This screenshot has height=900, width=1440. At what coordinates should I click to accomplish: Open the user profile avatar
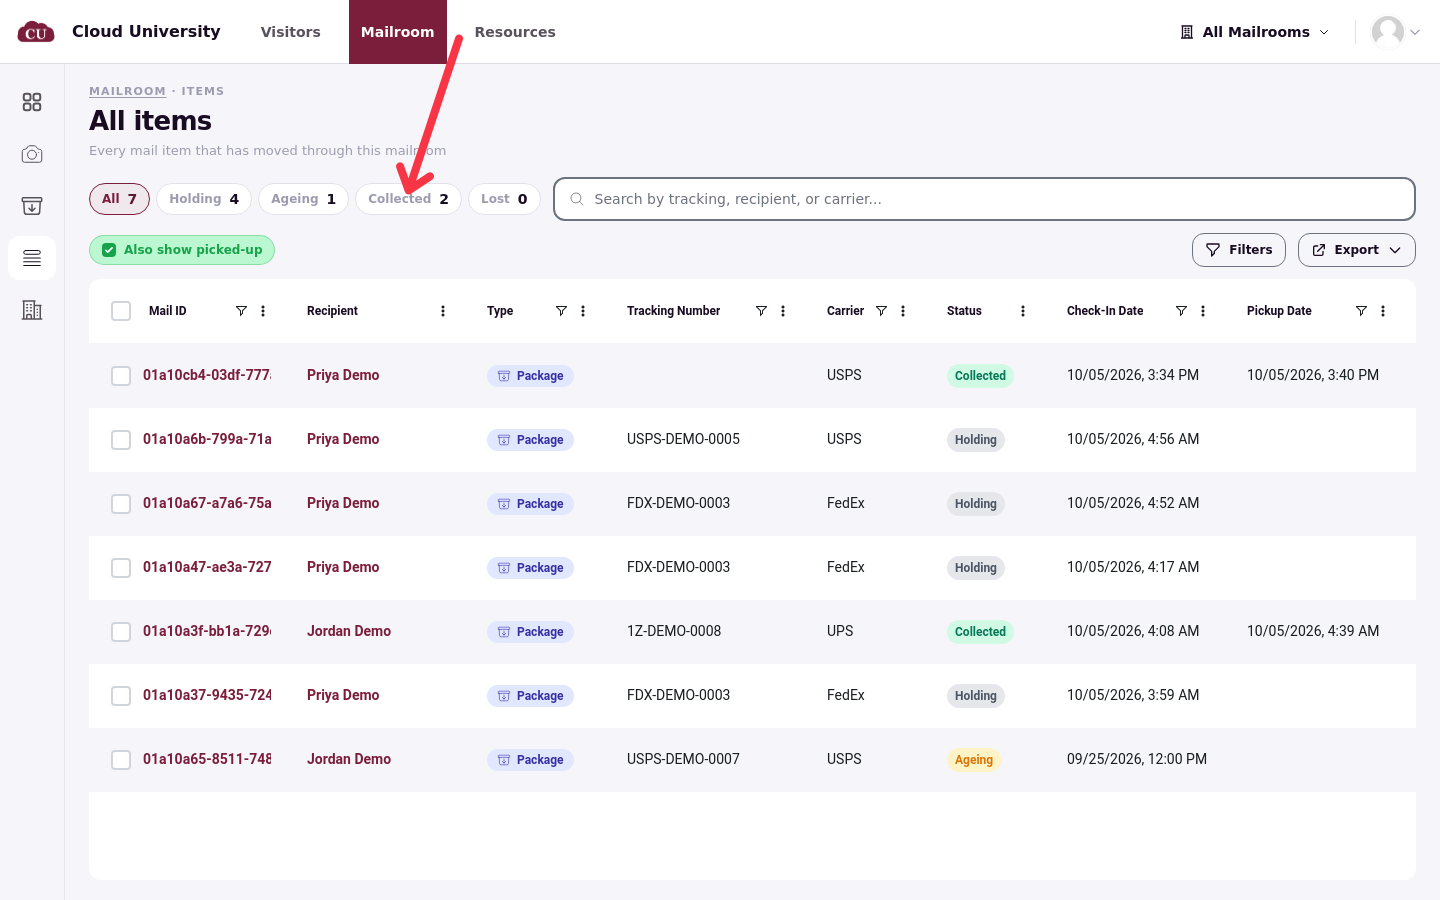point(1388,32)
